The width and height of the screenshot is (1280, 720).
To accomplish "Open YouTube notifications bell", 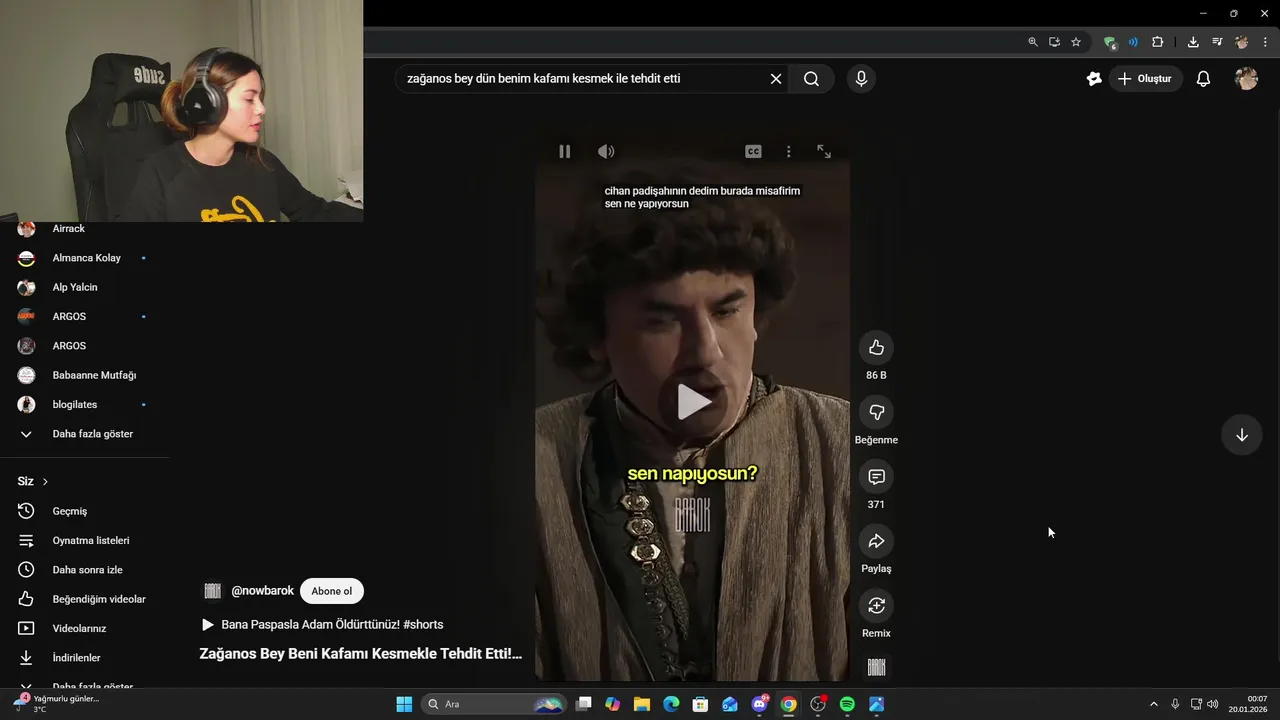I will pos(1203,79).
